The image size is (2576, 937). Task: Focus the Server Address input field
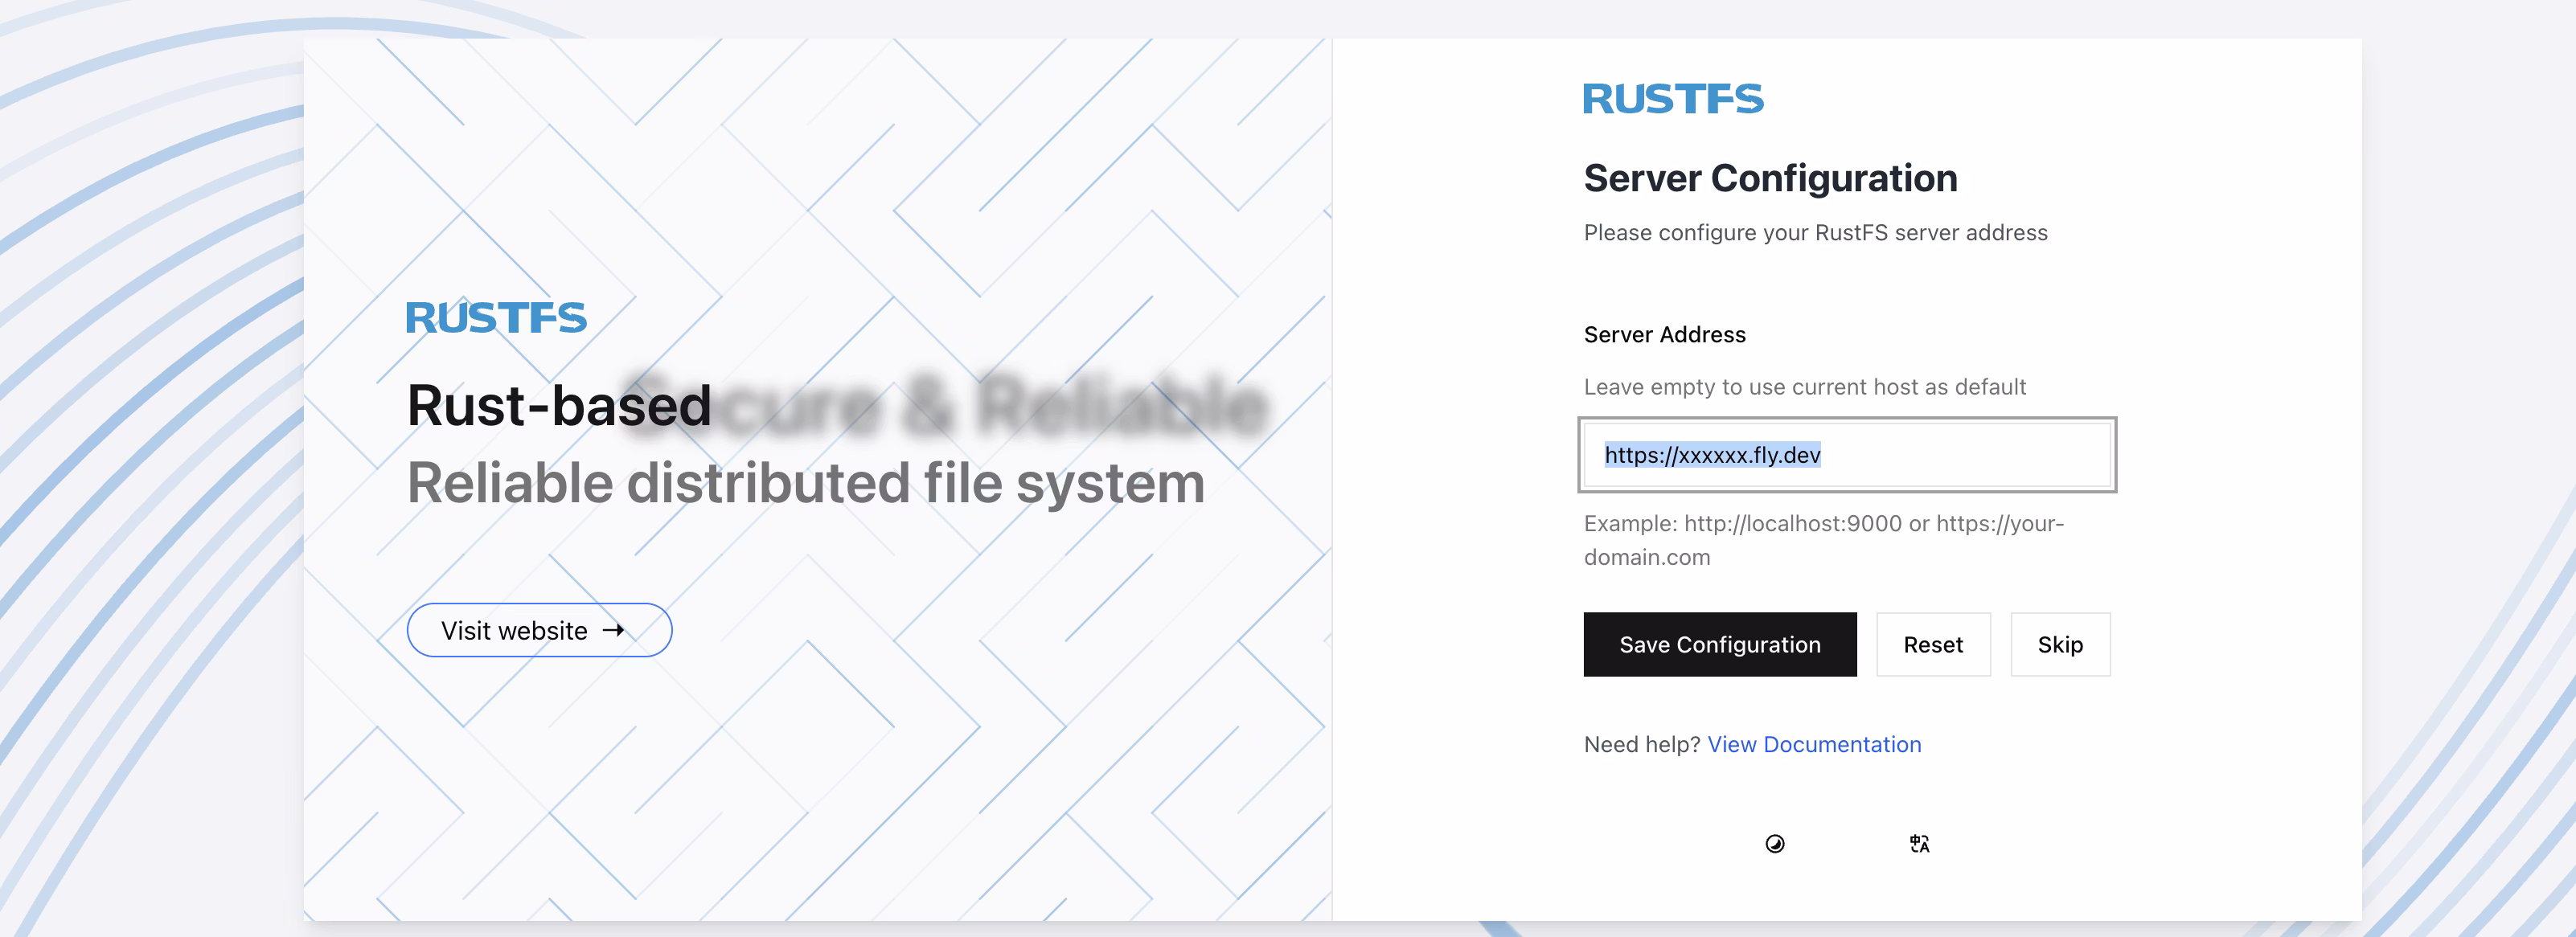click(1847, 455)
